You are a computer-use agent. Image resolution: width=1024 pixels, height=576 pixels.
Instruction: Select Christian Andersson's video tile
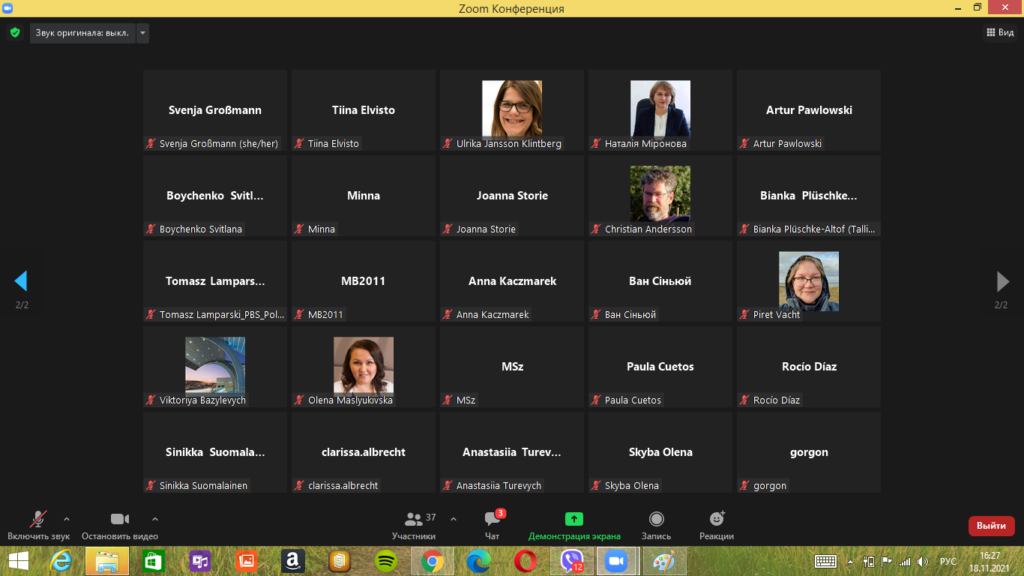click(660, 196)
